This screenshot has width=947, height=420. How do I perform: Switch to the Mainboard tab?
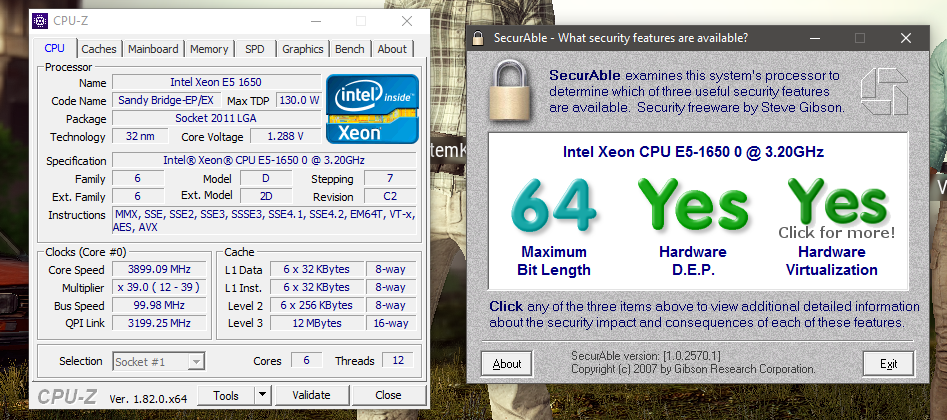[153, 49]
